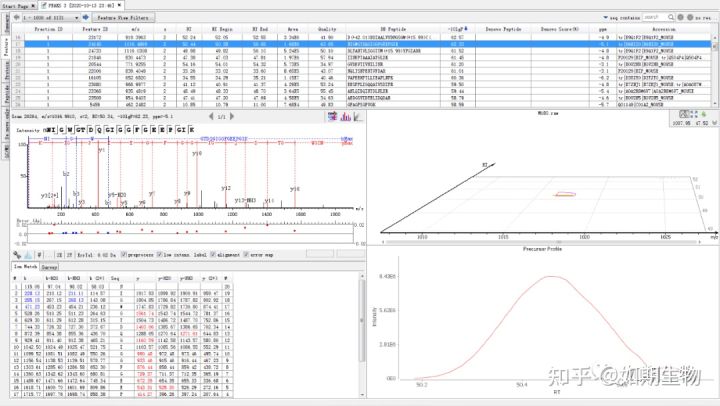Select the row with -10lgP 58.79
720x406 pixels.
(363, 98)
